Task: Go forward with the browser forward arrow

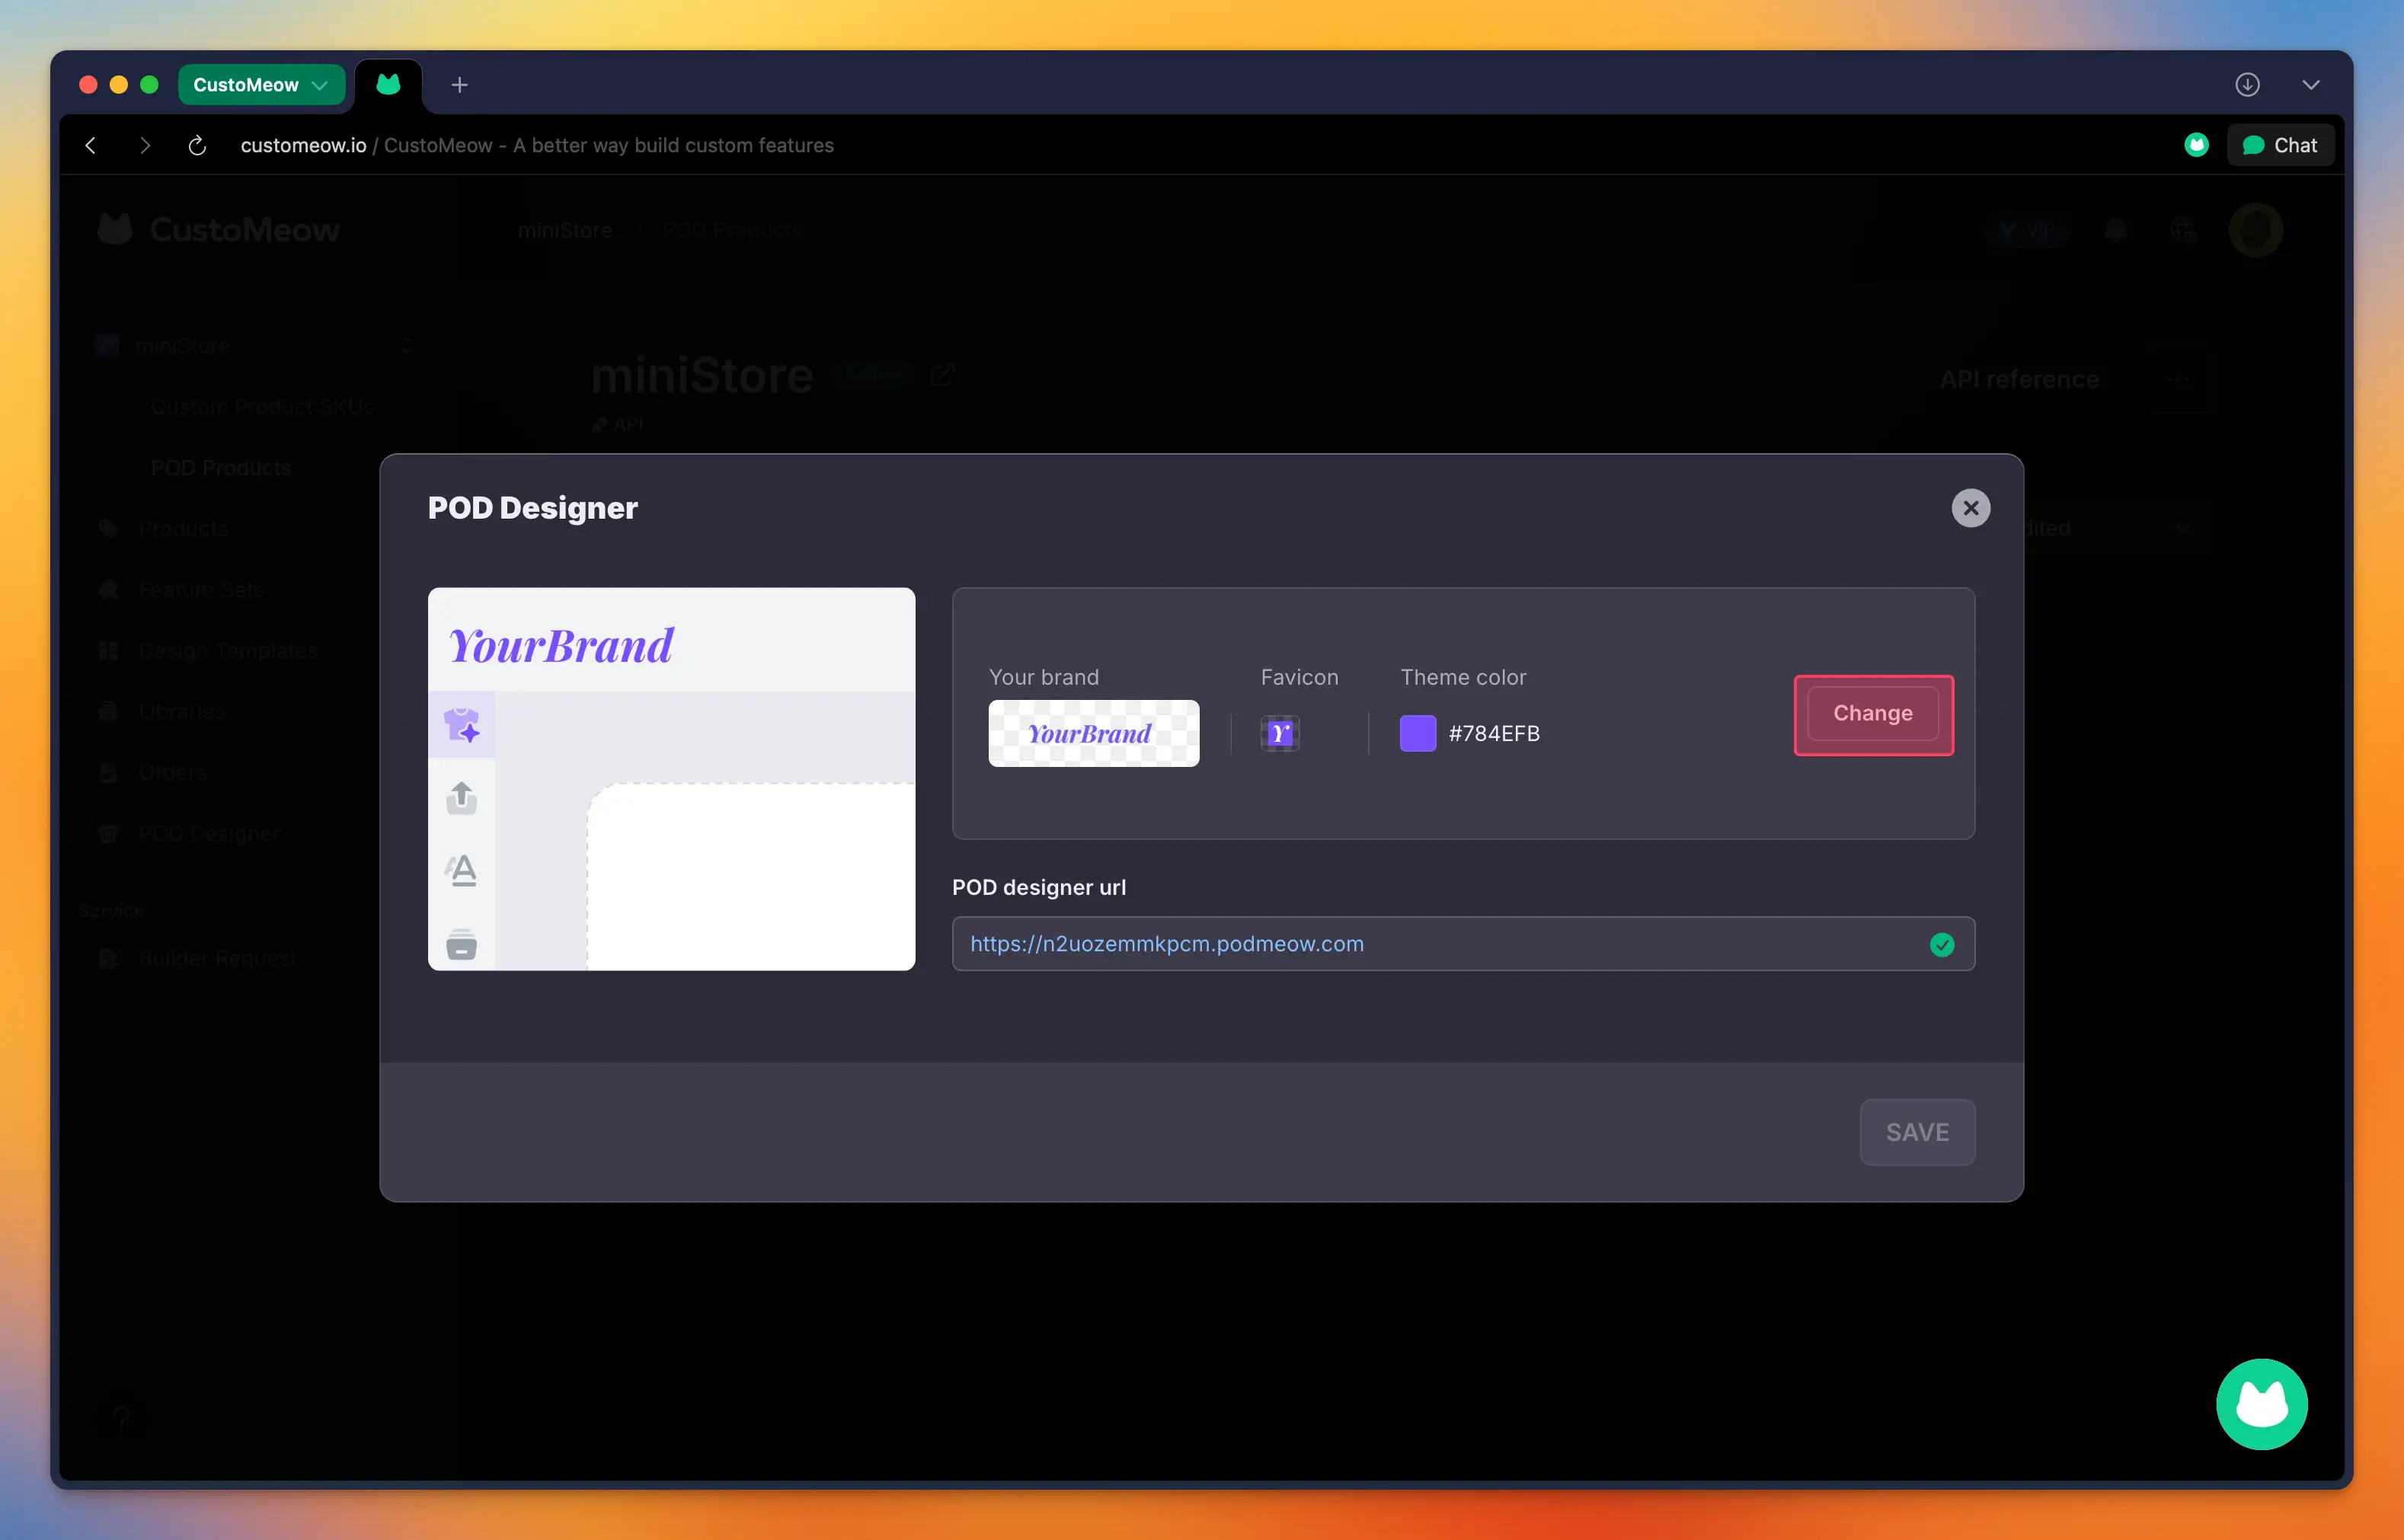Action: (x=145, y=145)
